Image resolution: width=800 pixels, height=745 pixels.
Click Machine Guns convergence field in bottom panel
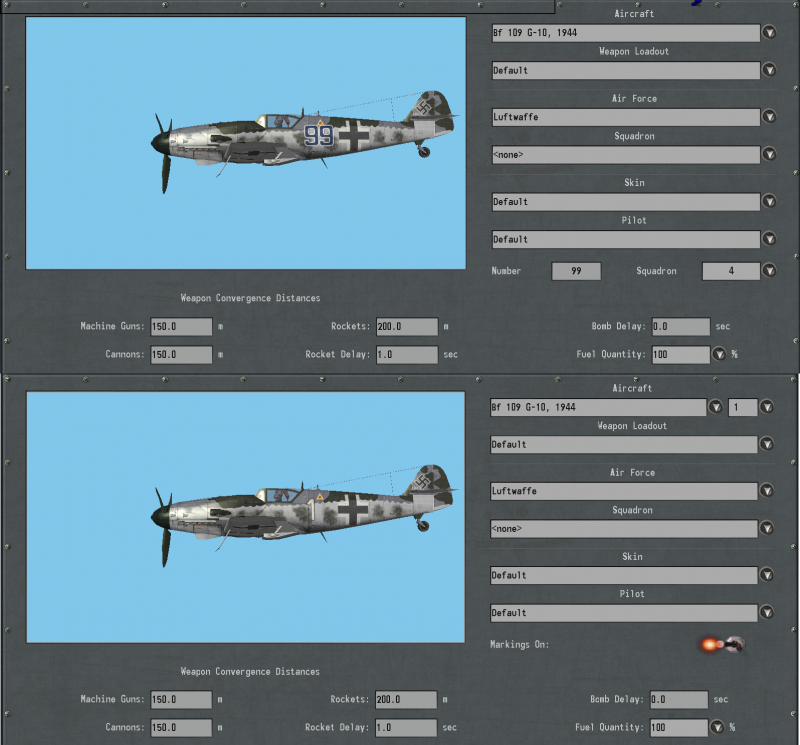click(x=181, y=700)
